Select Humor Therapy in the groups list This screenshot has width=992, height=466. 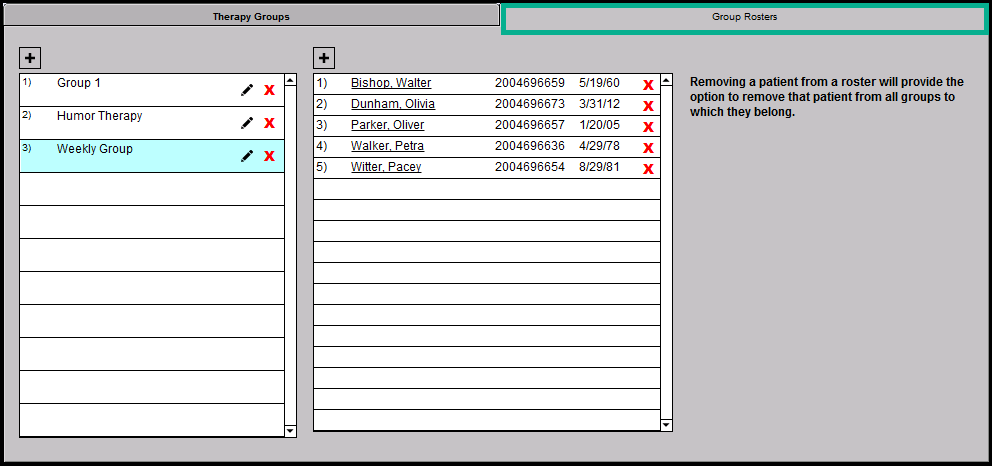99,116
